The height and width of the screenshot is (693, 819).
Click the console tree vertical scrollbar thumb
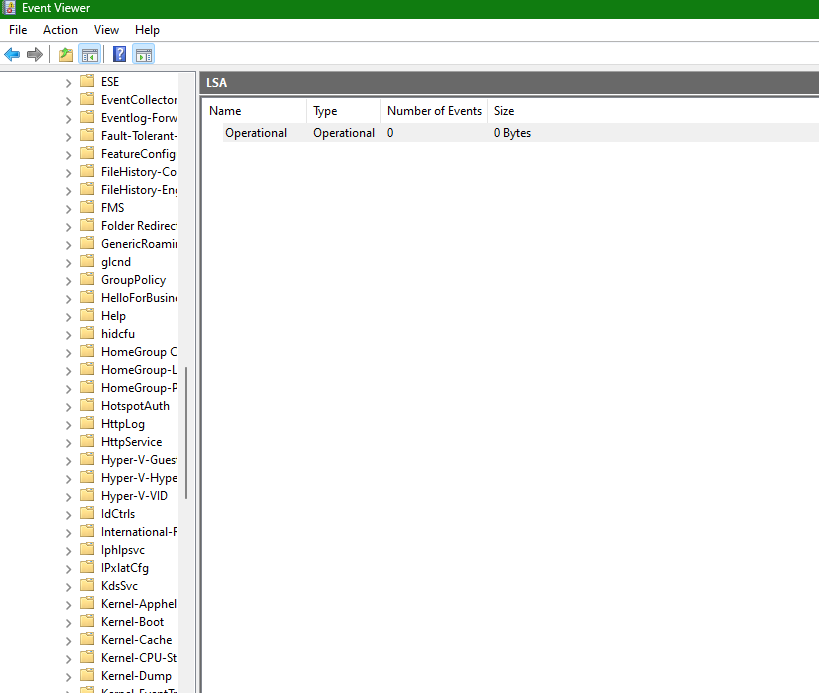[186, 432]
